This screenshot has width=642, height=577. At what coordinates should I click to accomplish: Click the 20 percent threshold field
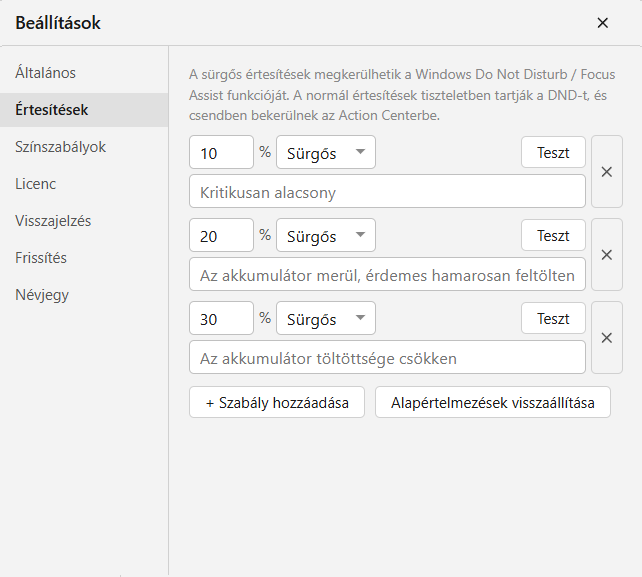(x=221, y=235)
